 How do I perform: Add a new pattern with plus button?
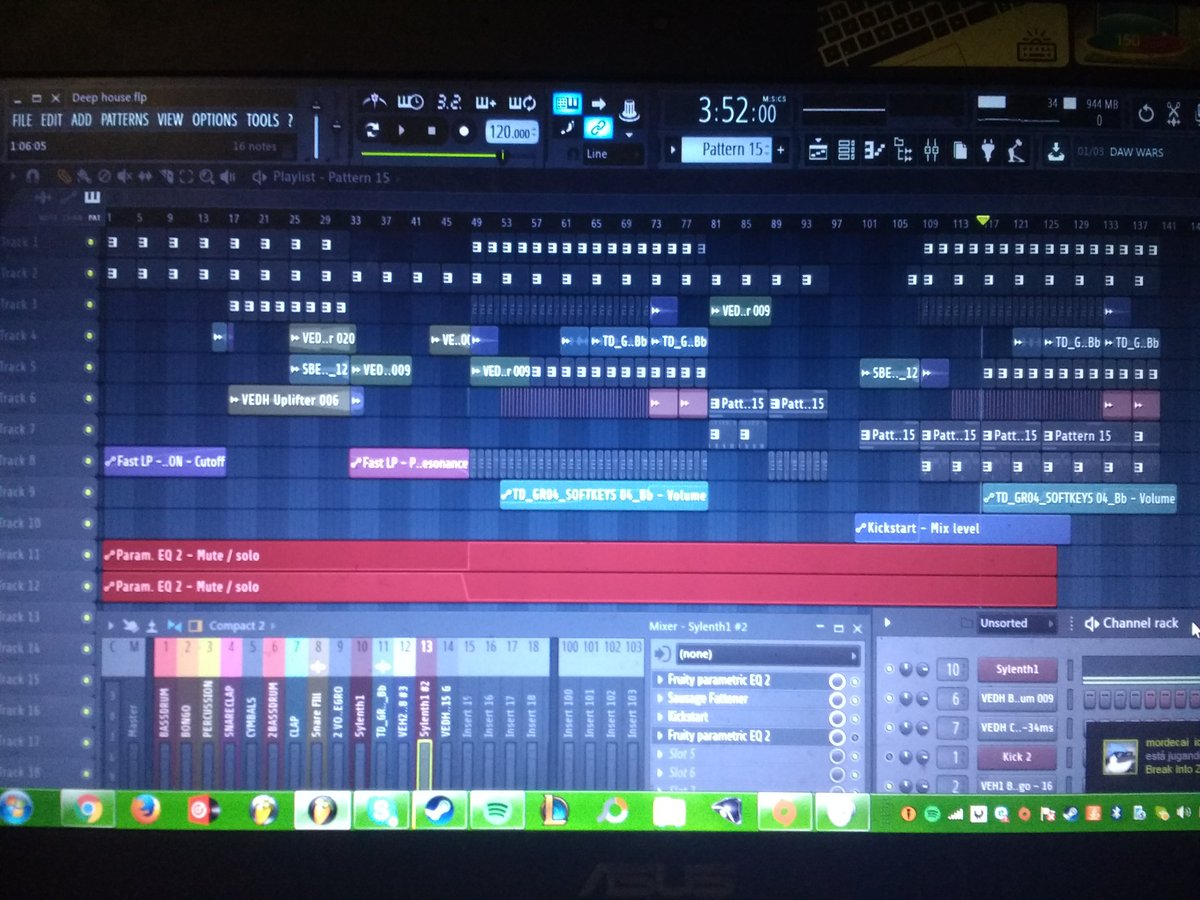click(x=781, y=150)
